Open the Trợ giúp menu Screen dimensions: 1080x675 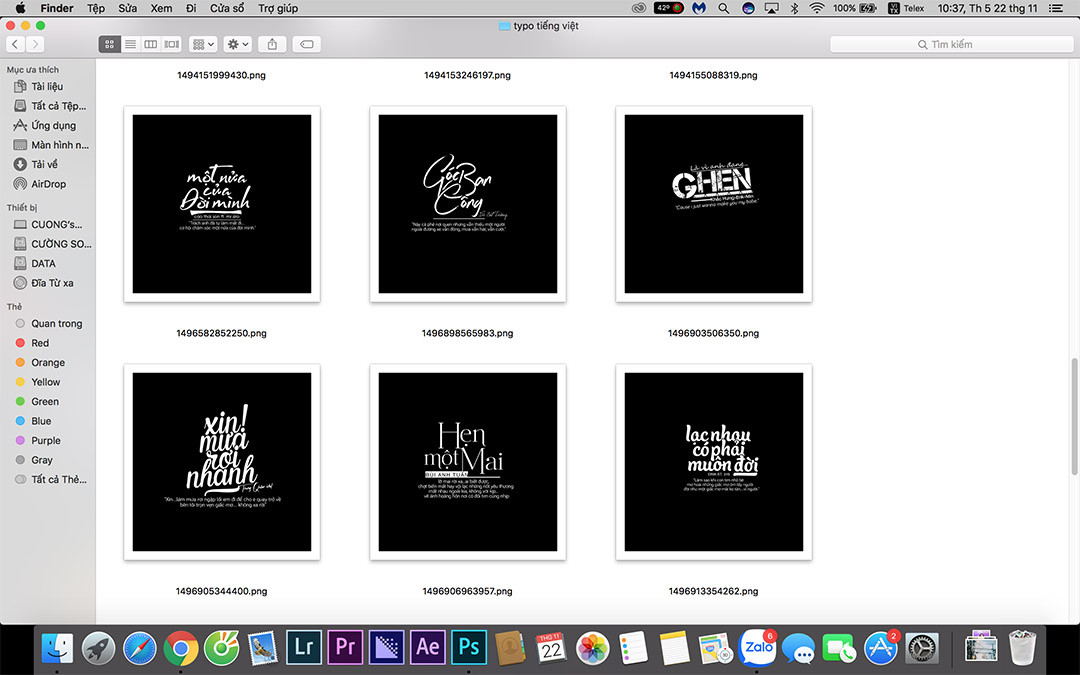(278, 8)
